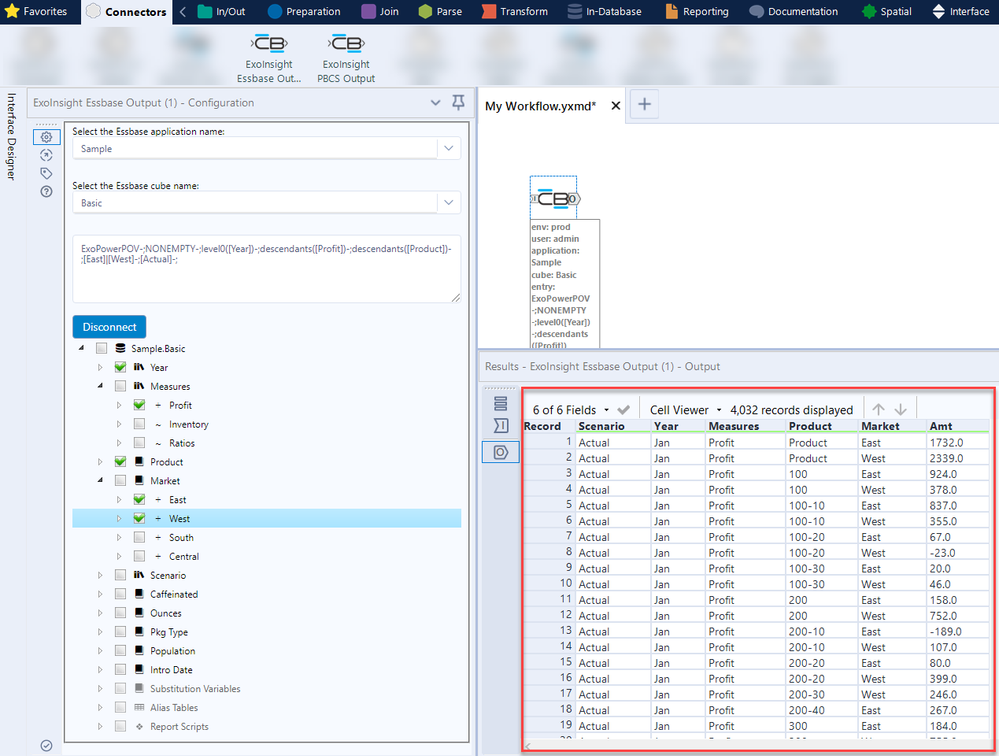Check the Measures dimension checkbox
999x756 pixels.
[120, 386]
